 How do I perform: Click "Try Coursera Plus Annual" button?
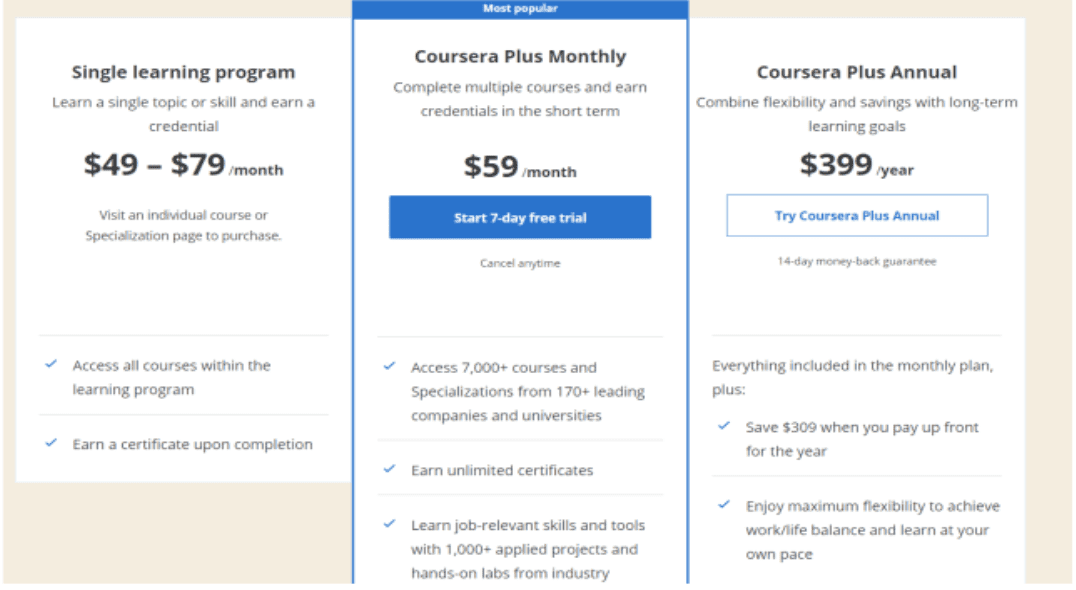pos(857,215)
